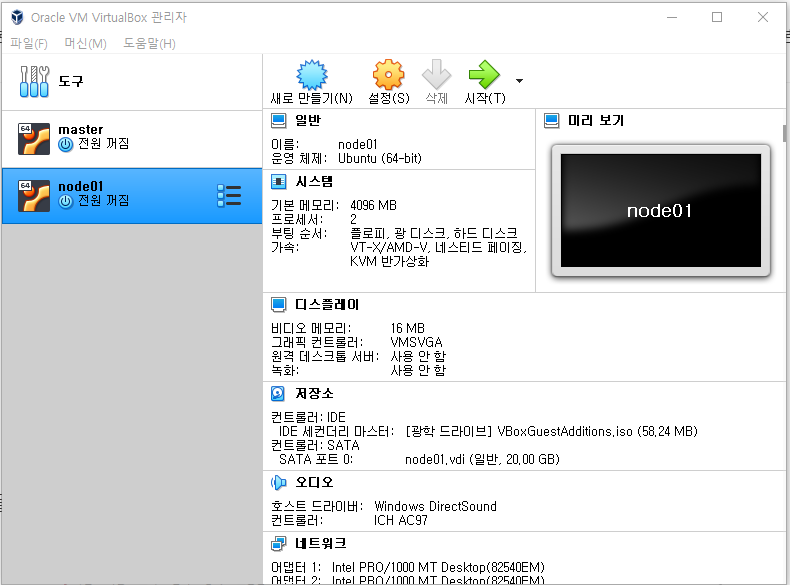Select the Tools (도구) entry icon

pyautogui.click(x=34, y=81)
